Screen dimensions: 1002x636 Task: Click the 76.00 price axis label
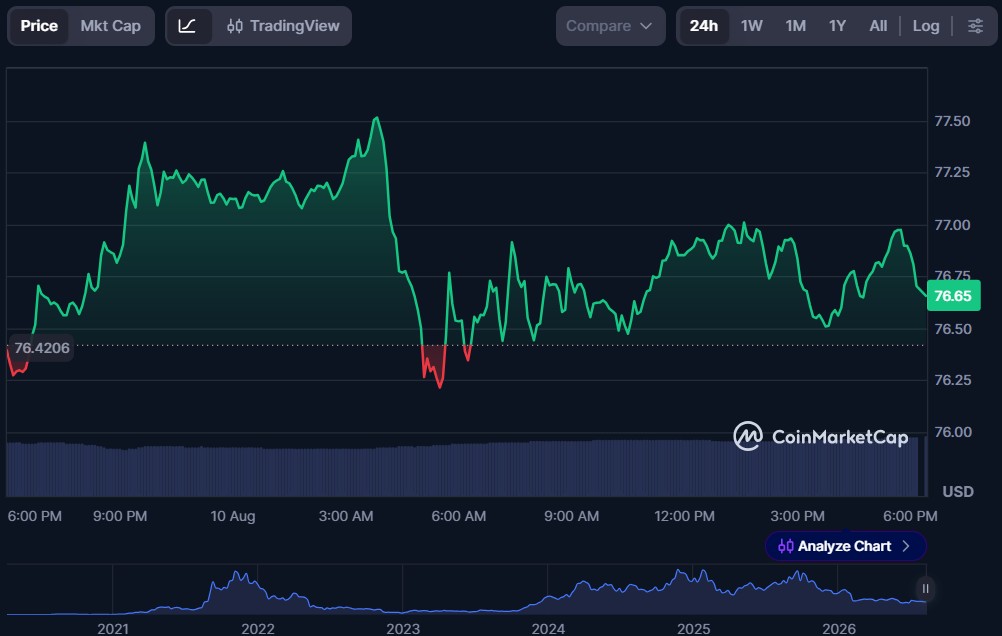(x=952, y=433)
